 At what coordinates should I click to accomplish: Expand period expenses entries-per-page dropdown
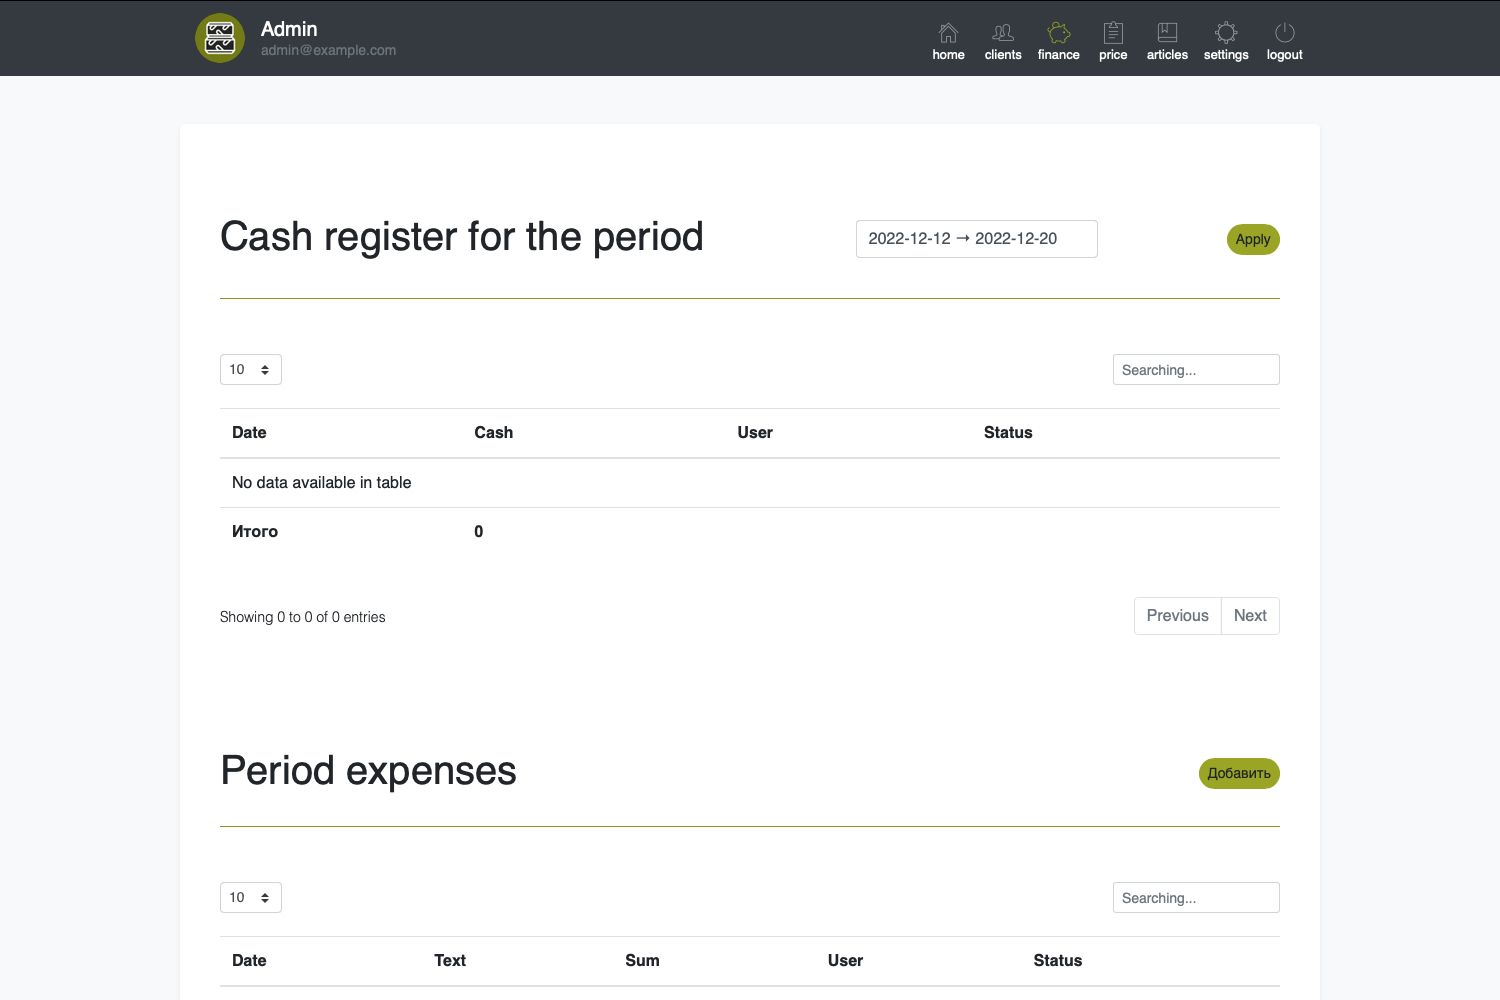pos(250,898)
